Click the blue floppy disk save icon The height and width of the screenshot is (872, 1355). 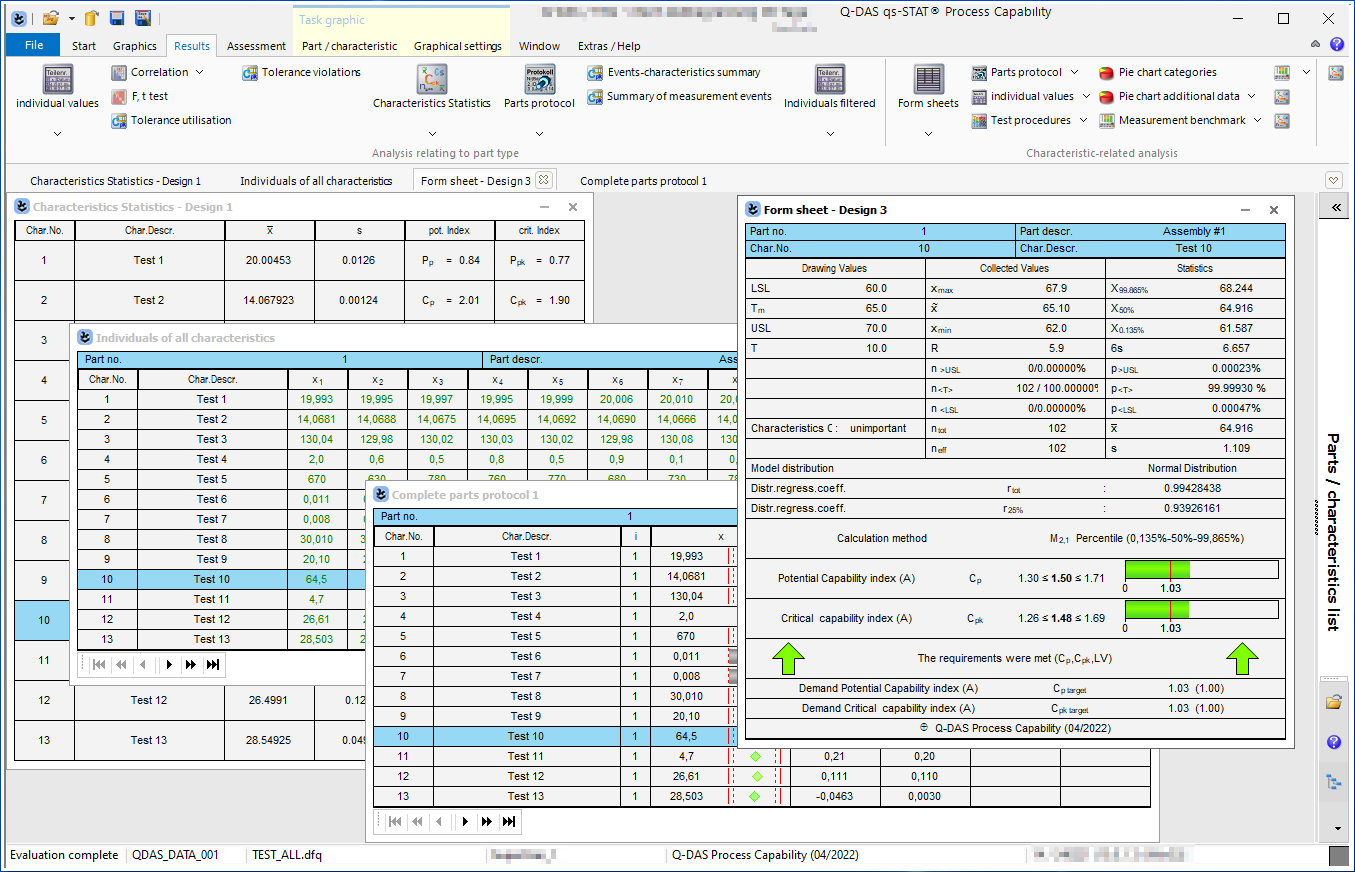[117, 18]
